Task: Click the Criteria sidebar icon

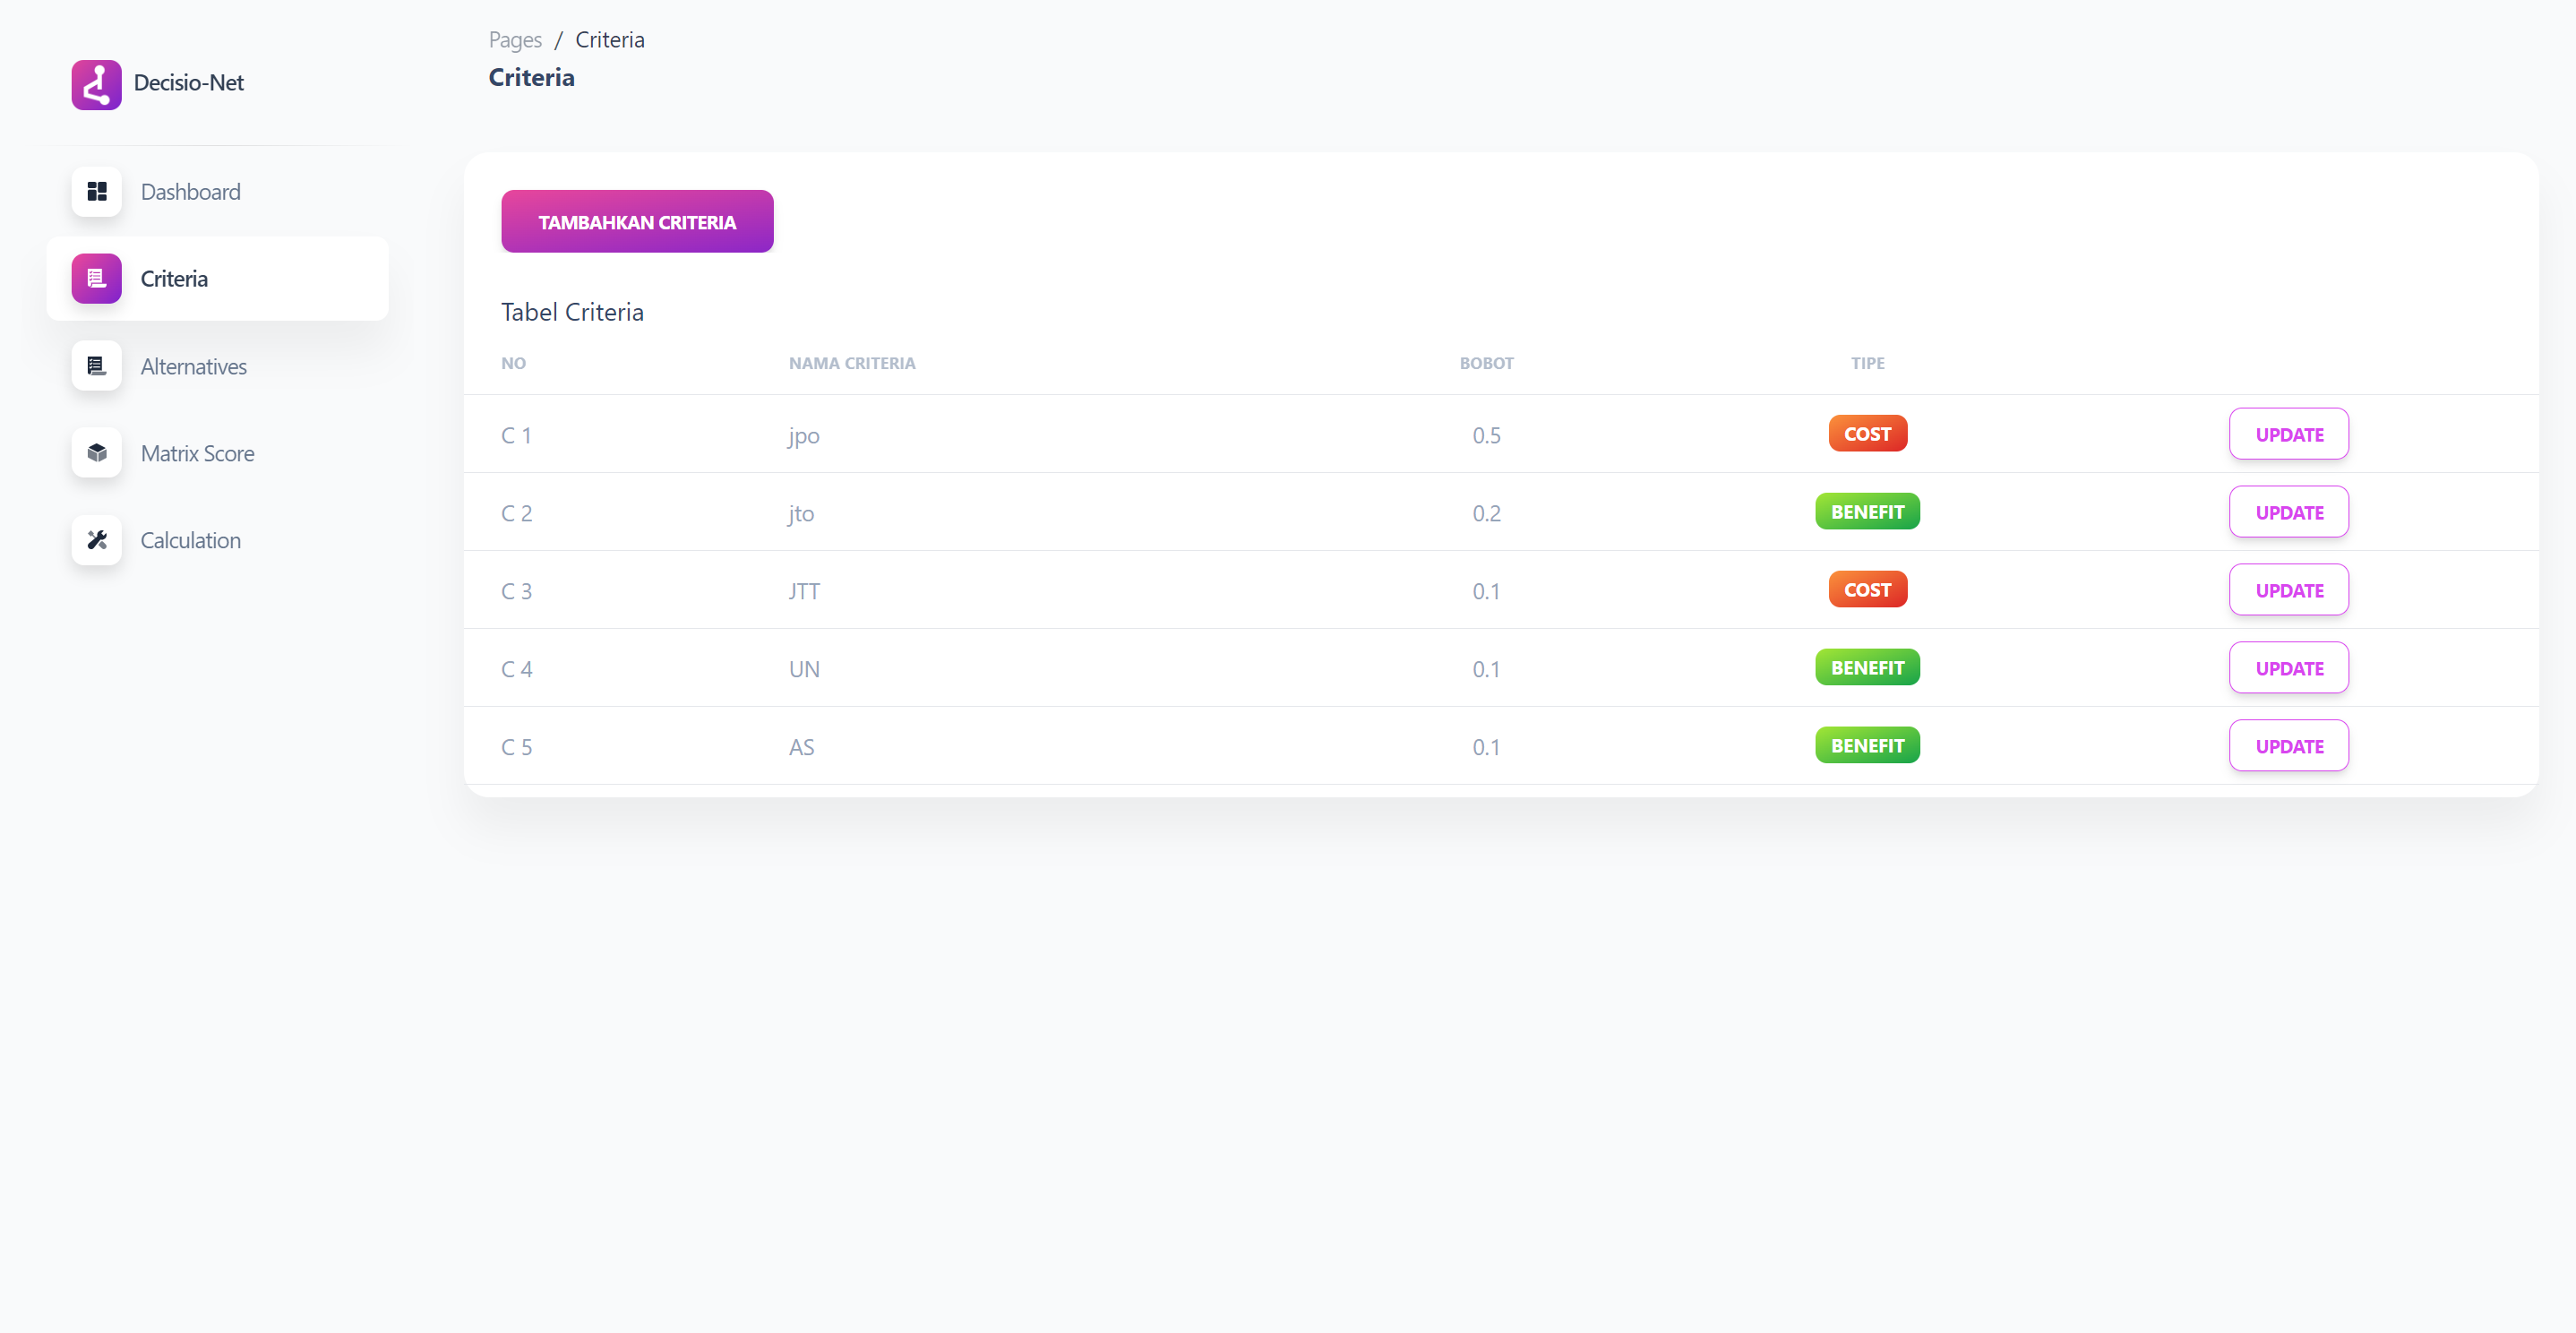Action: 96,278
